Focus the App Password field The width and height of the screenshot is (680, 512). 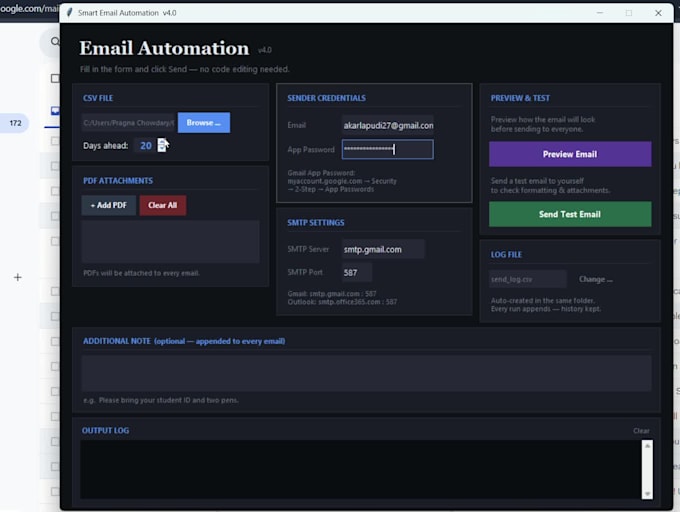click(x=387, y=149)
